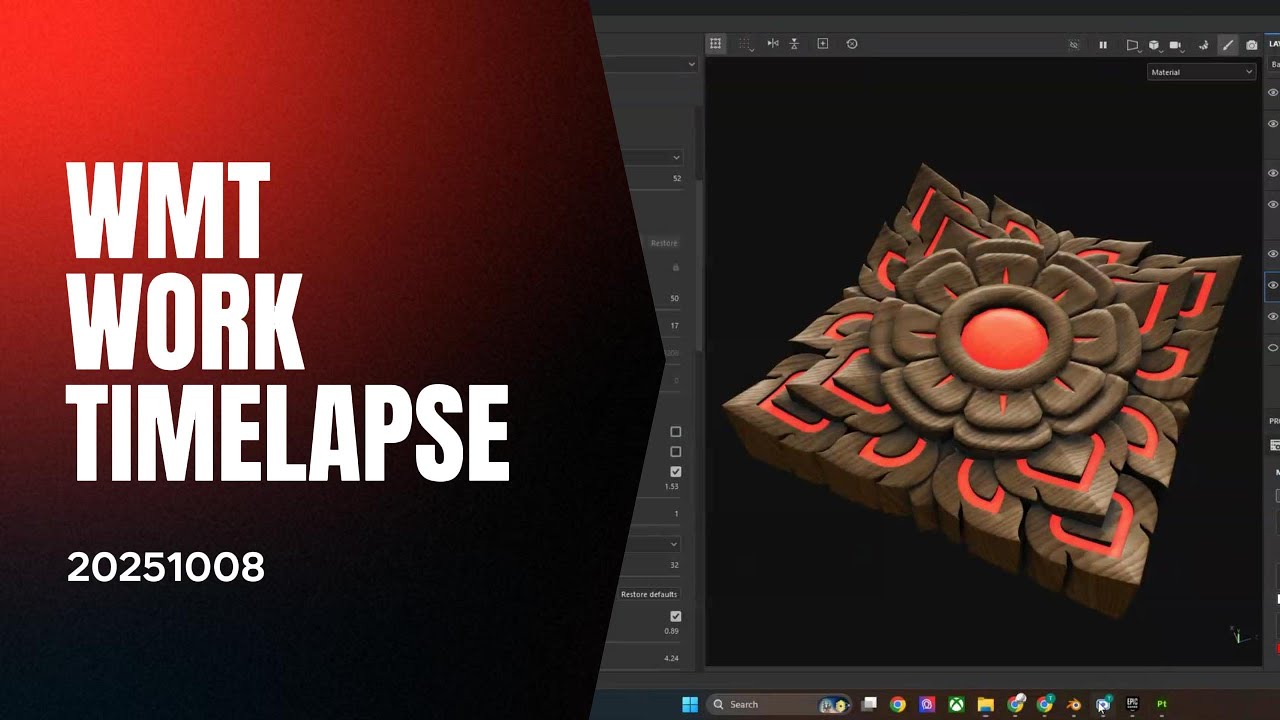Open the dotted grid options dropdown icon
Screen dimensions: 1280x720
coord(745,44)
